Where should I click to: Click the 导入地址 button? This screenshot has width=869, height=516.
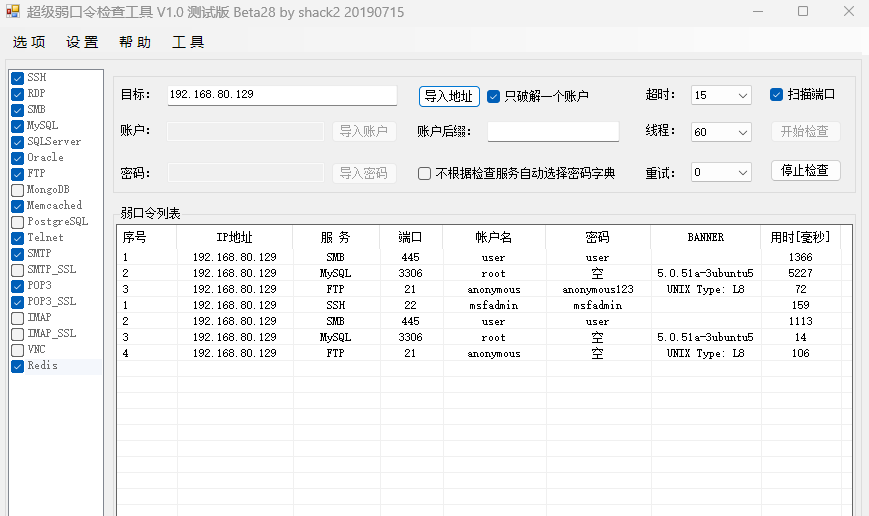click(x=448, y=96)
